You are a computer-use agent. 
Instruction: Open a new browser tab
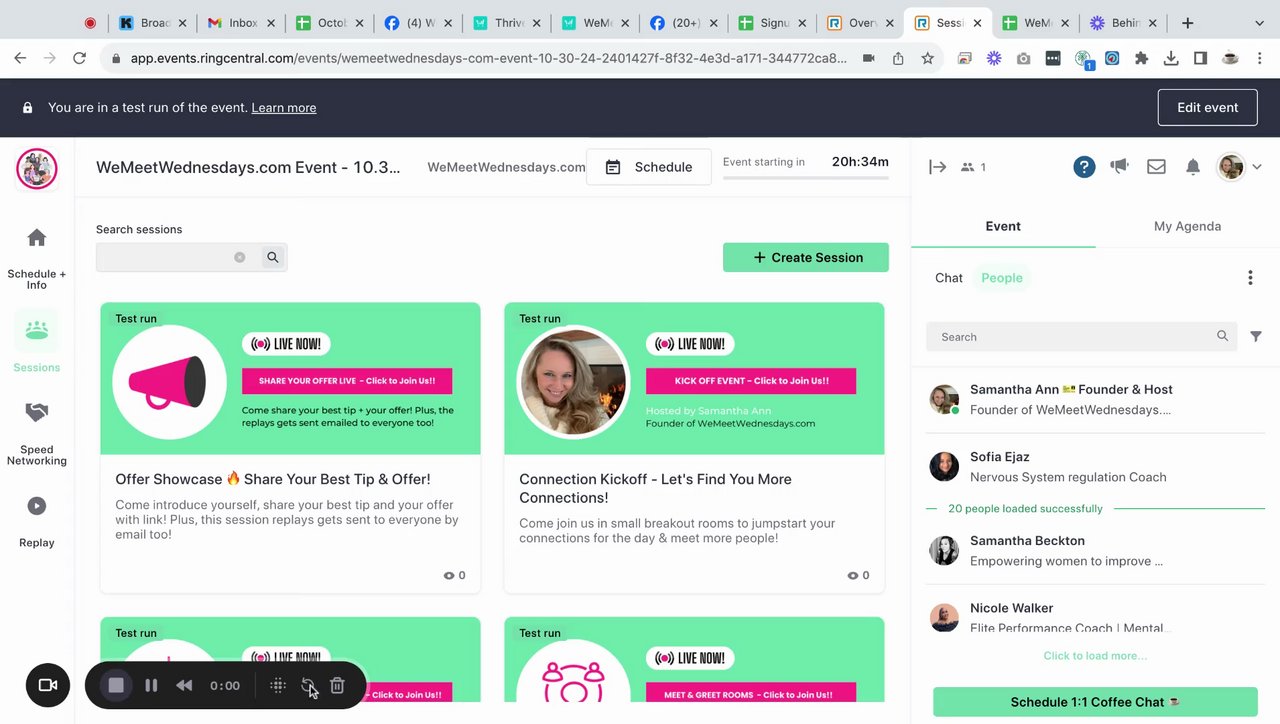pyautogui.click(x=1188, y=23)
